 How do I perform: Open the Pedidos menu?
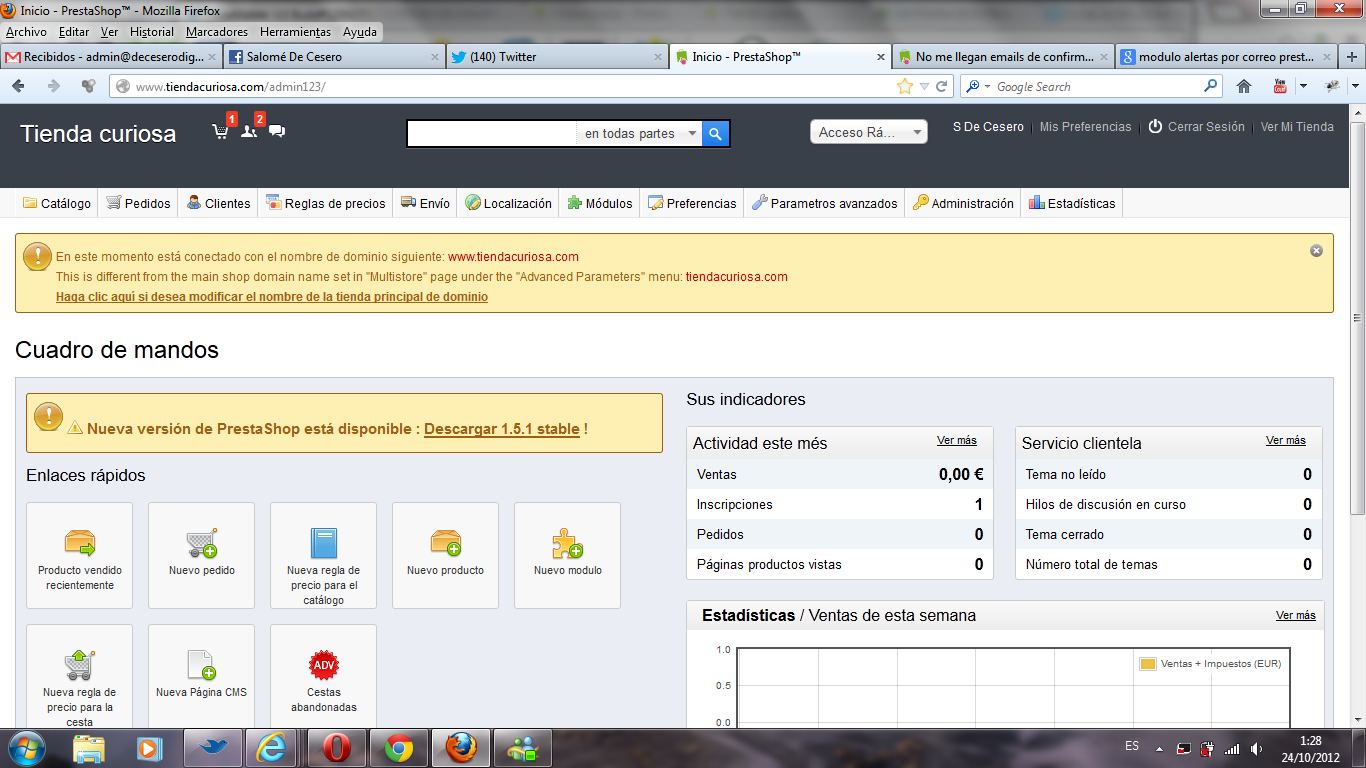(x=139, y=203)
